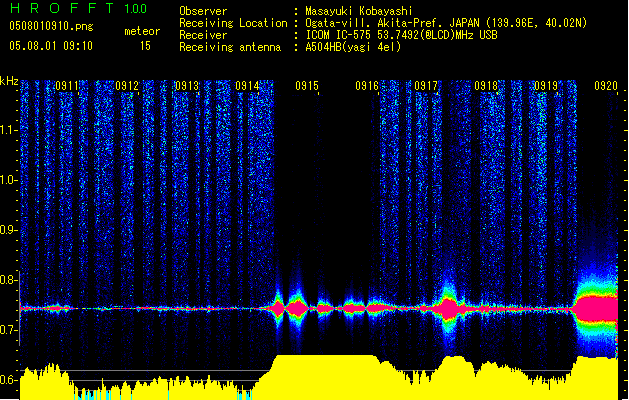Click the Receiver label

pyautogui.click(x=203, y=35)
